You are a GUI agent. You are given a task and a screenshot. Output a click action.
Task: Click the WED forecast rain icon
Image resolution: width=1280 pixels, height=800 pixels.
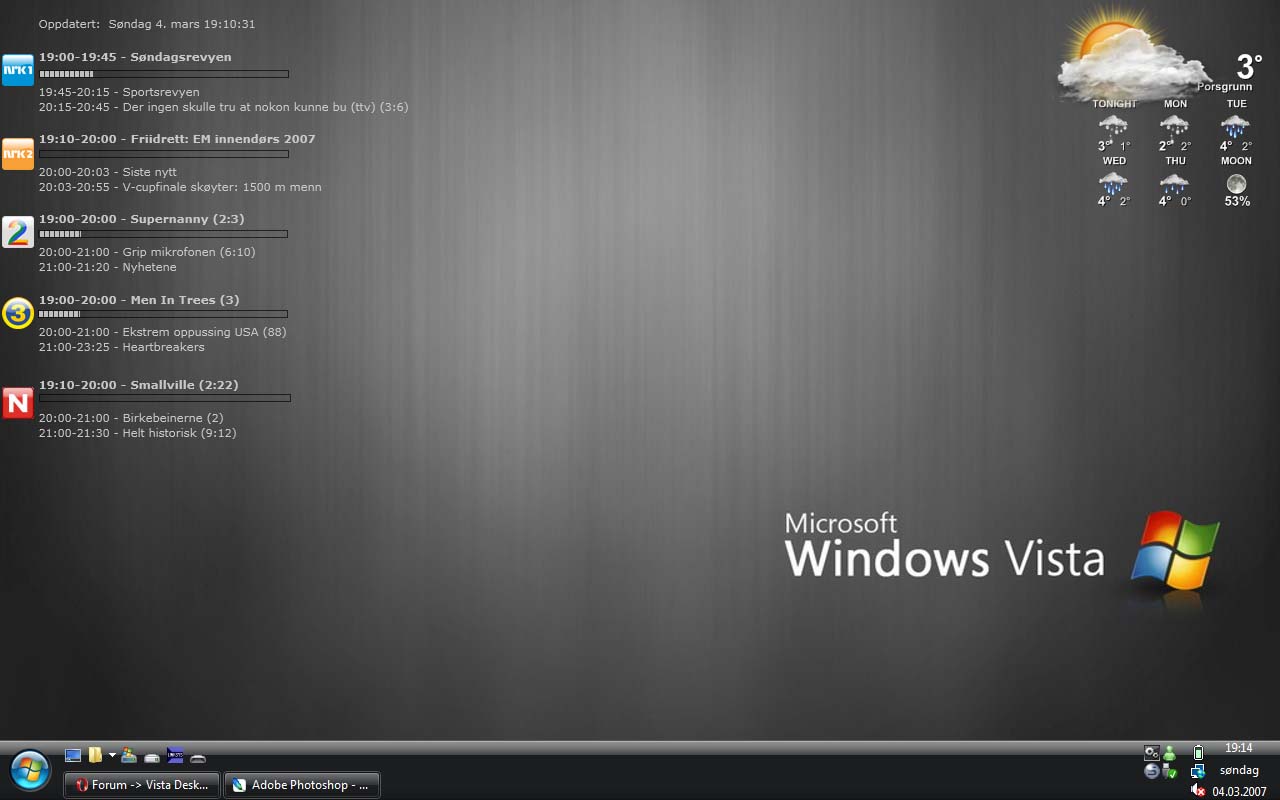click(x=1113, y=183)
